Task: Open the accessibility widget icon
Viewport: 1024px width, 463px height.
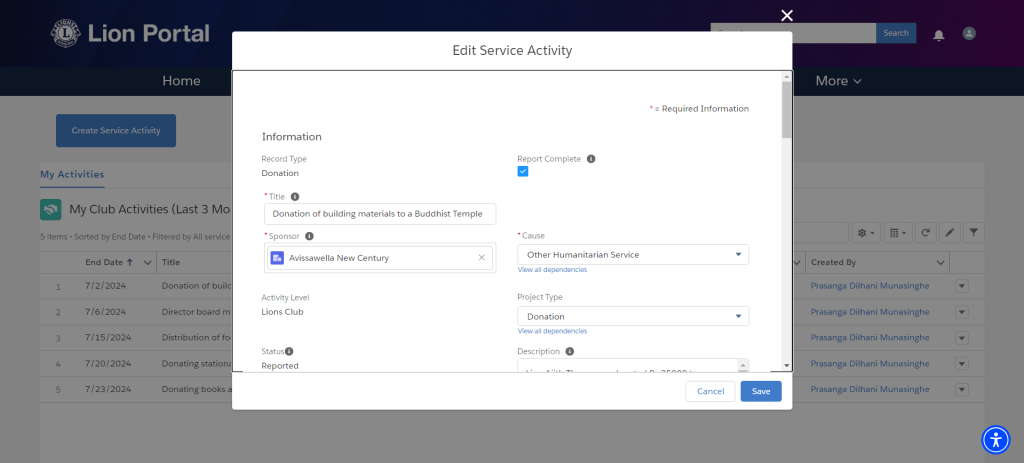Action: coord(995,439)
